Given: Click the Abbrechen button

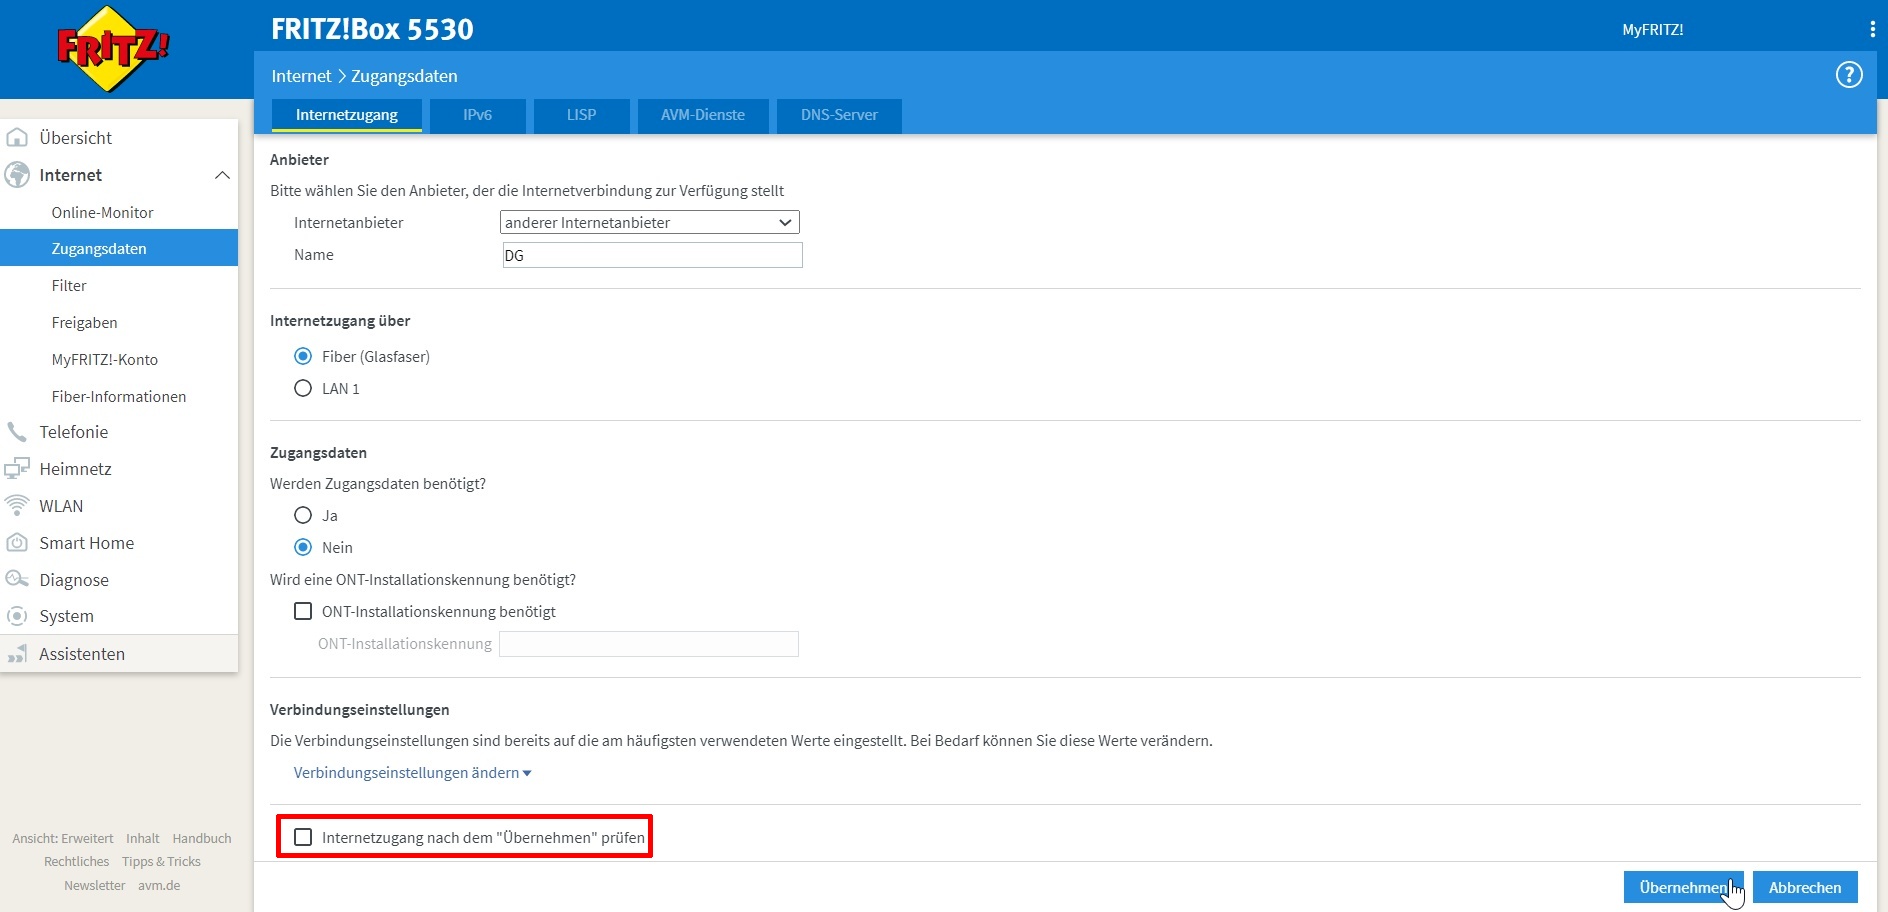Looking at the screenshot, I should click(1805, 887).
